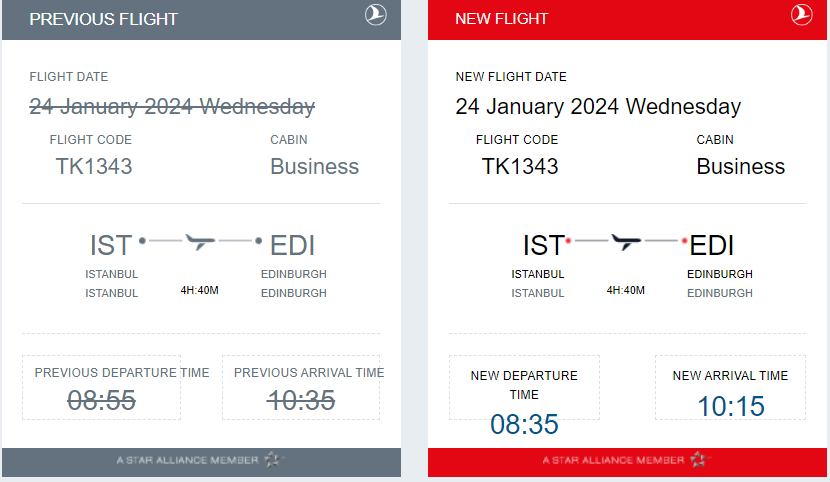Click the new flight date 24 January 2024

(x=598, y=106)
